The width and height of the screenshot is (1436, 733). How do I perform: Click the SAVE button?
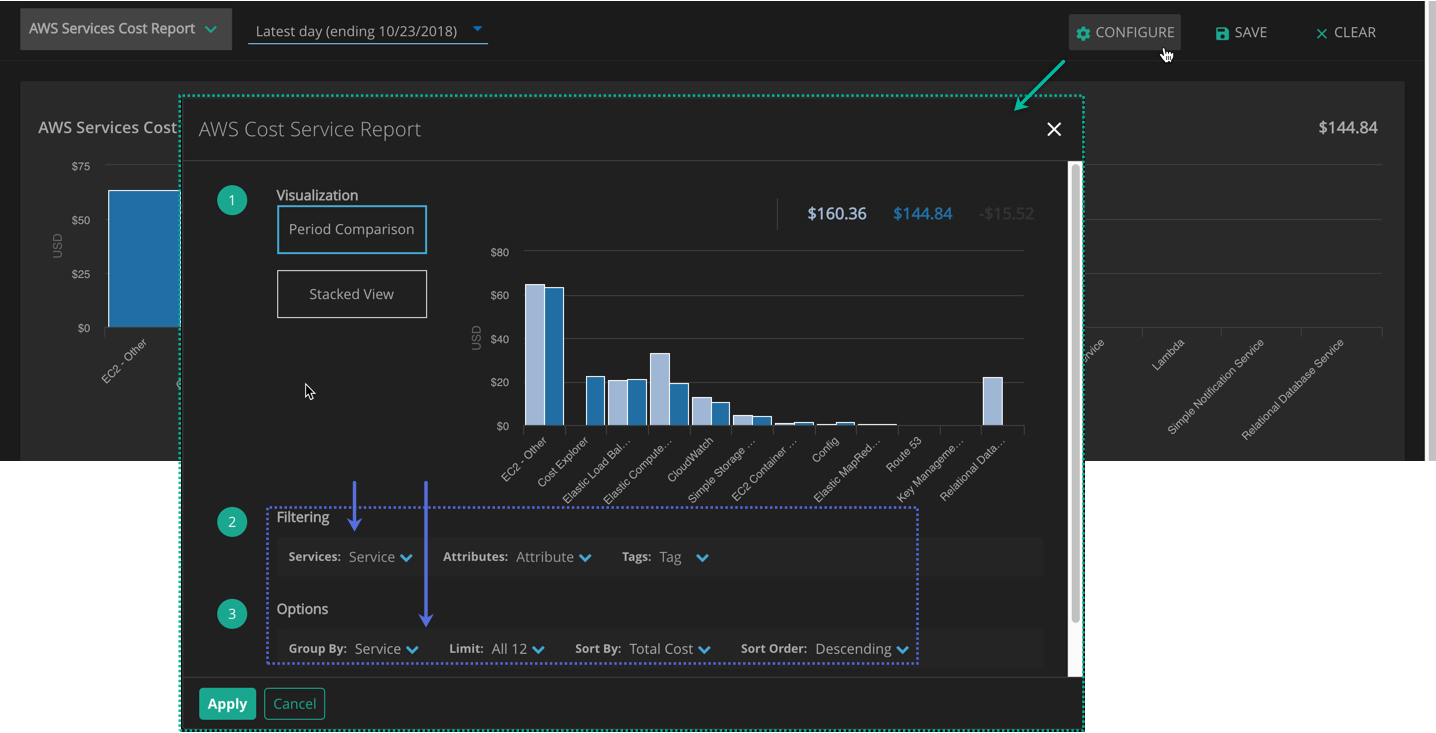pos(1241,32)
